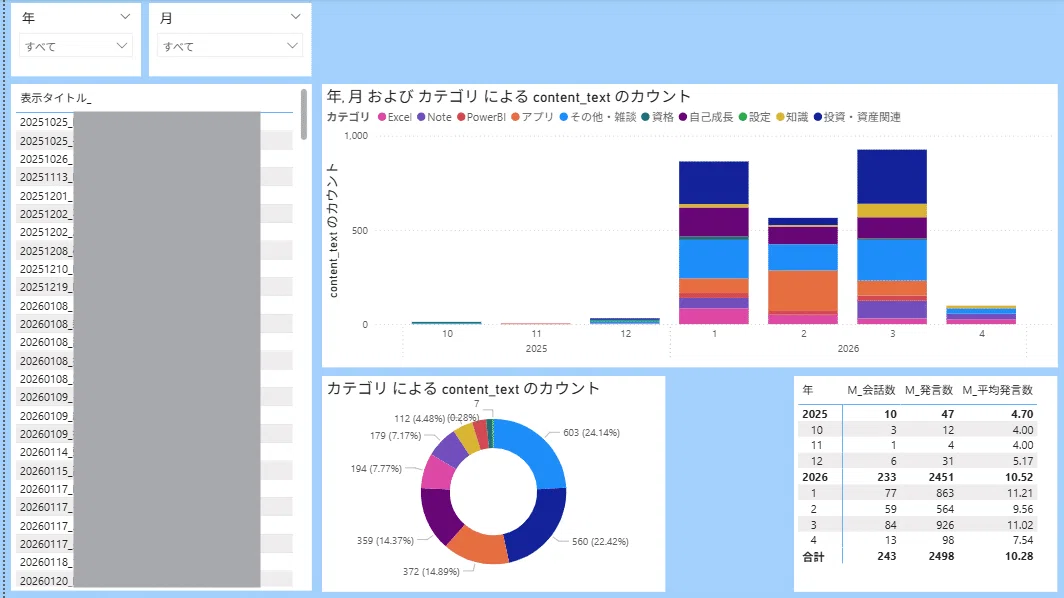Click the Excel legend marker
Screen dimensions: 1064x598
(x=382, y=117)
